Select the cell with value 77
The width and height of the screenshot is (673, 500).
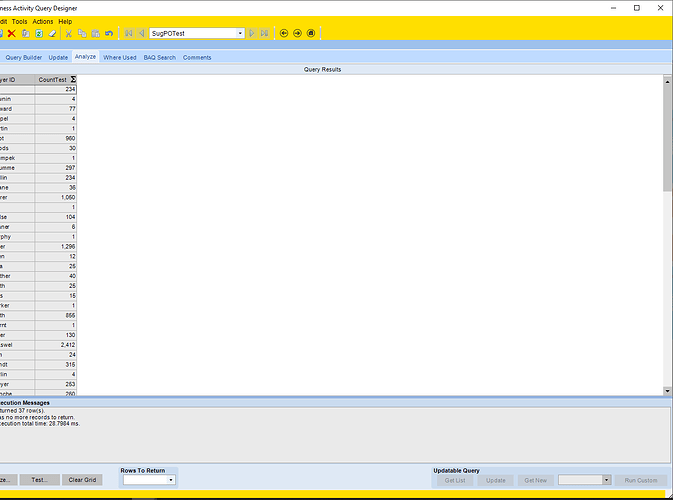[x=56, y=109]
